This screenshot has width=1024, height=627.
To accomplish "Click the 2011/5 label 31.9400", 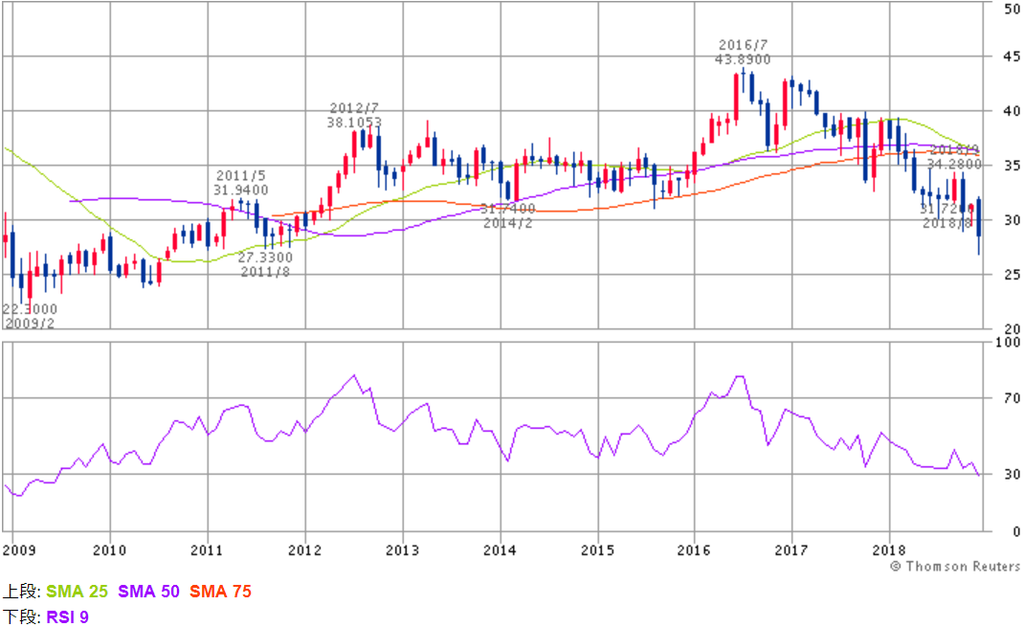I will coord(240,190).
